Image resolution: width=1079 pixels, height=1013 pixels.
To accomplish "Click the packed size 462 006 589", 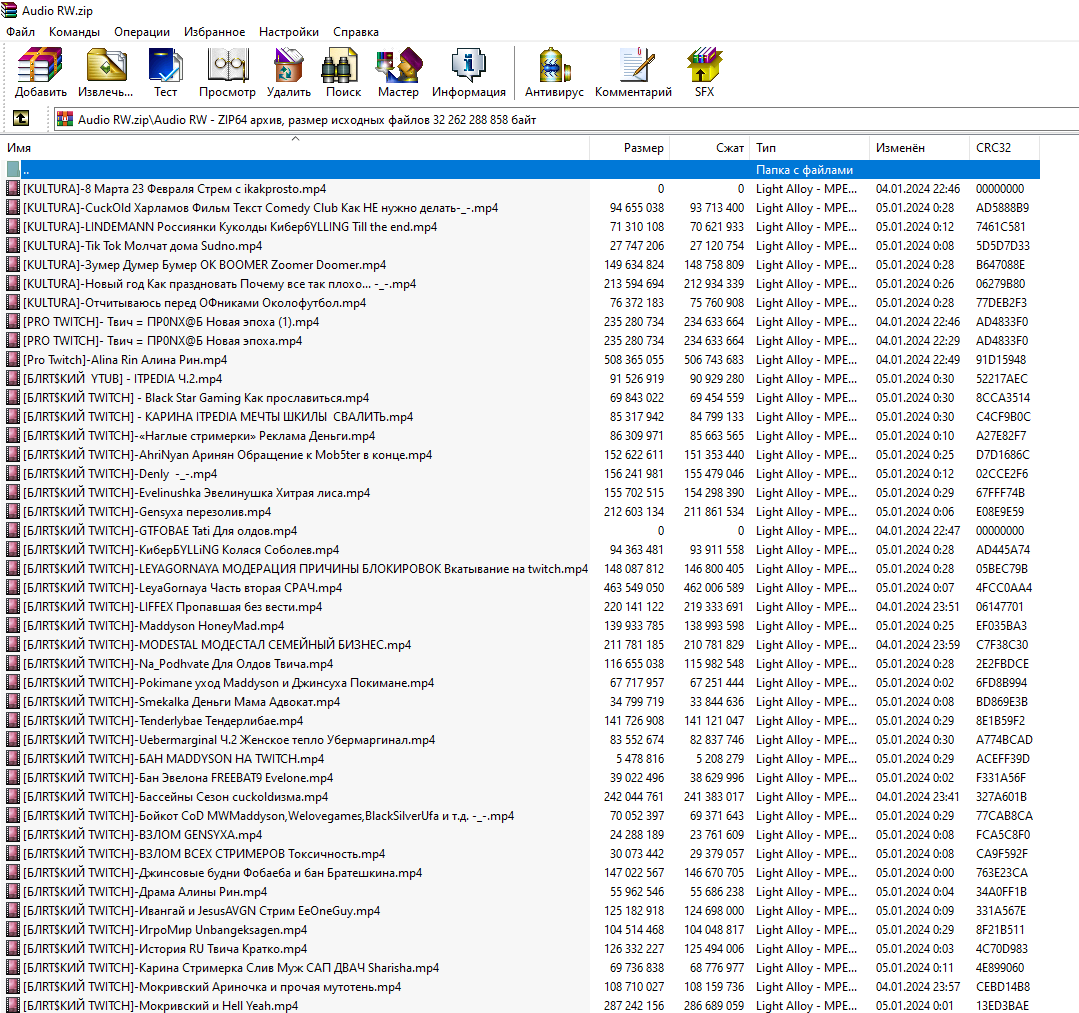I will pos(714,587).
